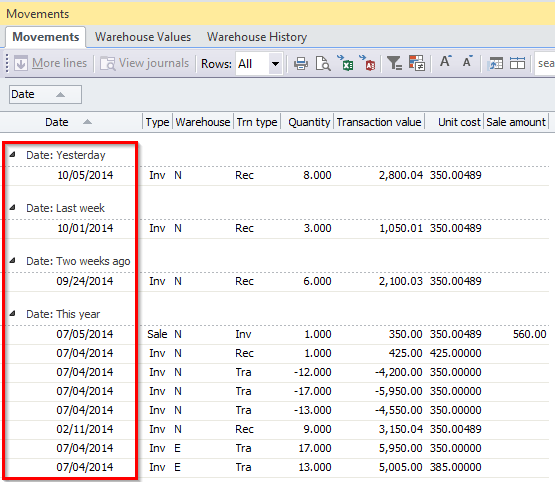Screen dimensions: 555x482
Task: Open the filter editor funnel icon
Action: tap(394, 63)
